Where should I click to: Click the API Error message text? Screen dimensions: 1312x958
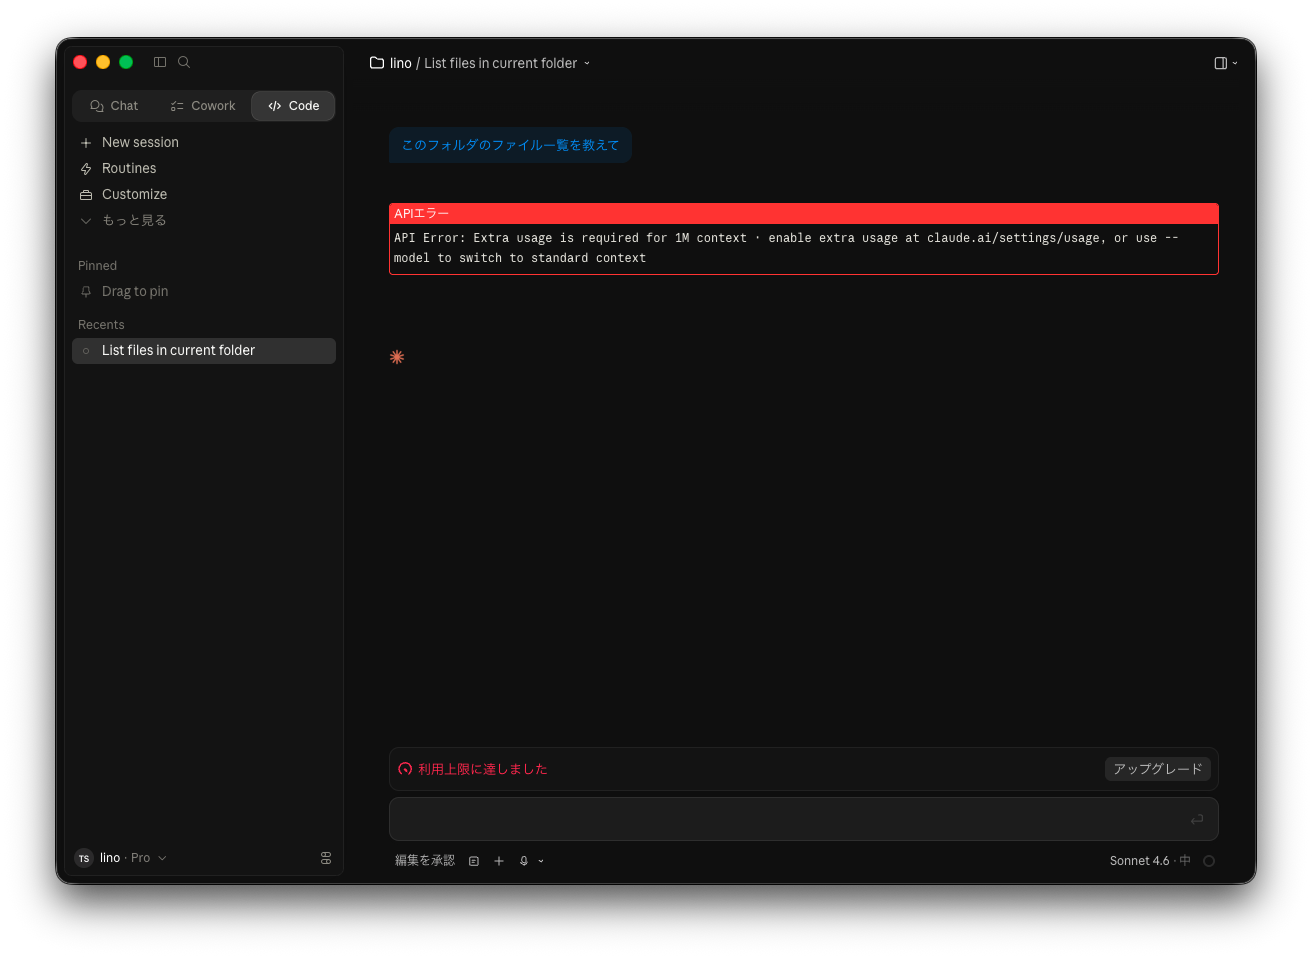pyautogui.click(x=786, y=248)
